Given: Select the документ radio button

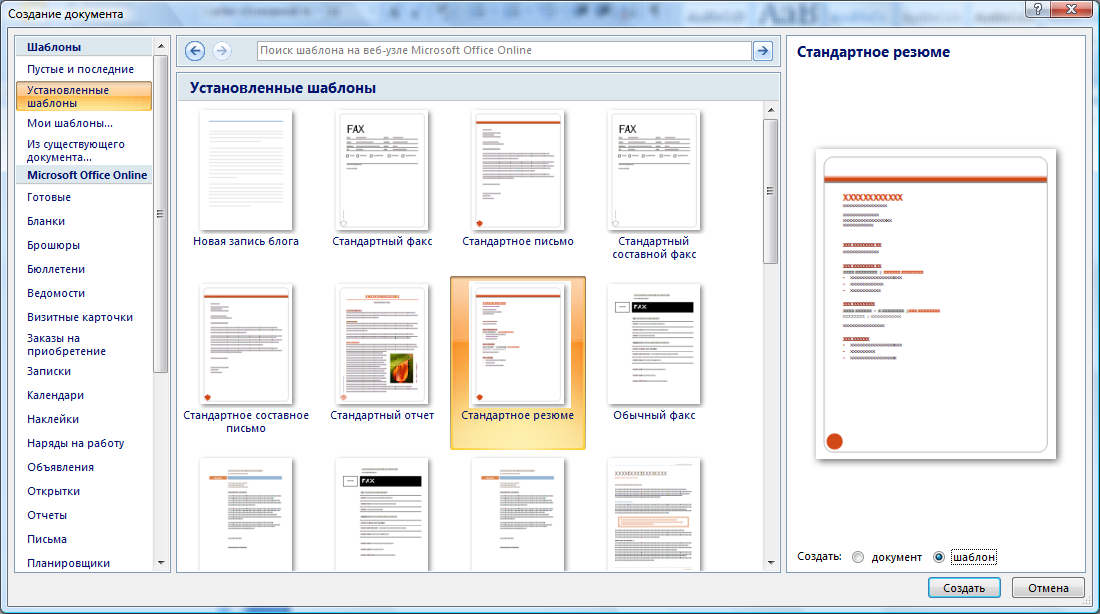Looking at the screenshot, I should click(858, 557).
